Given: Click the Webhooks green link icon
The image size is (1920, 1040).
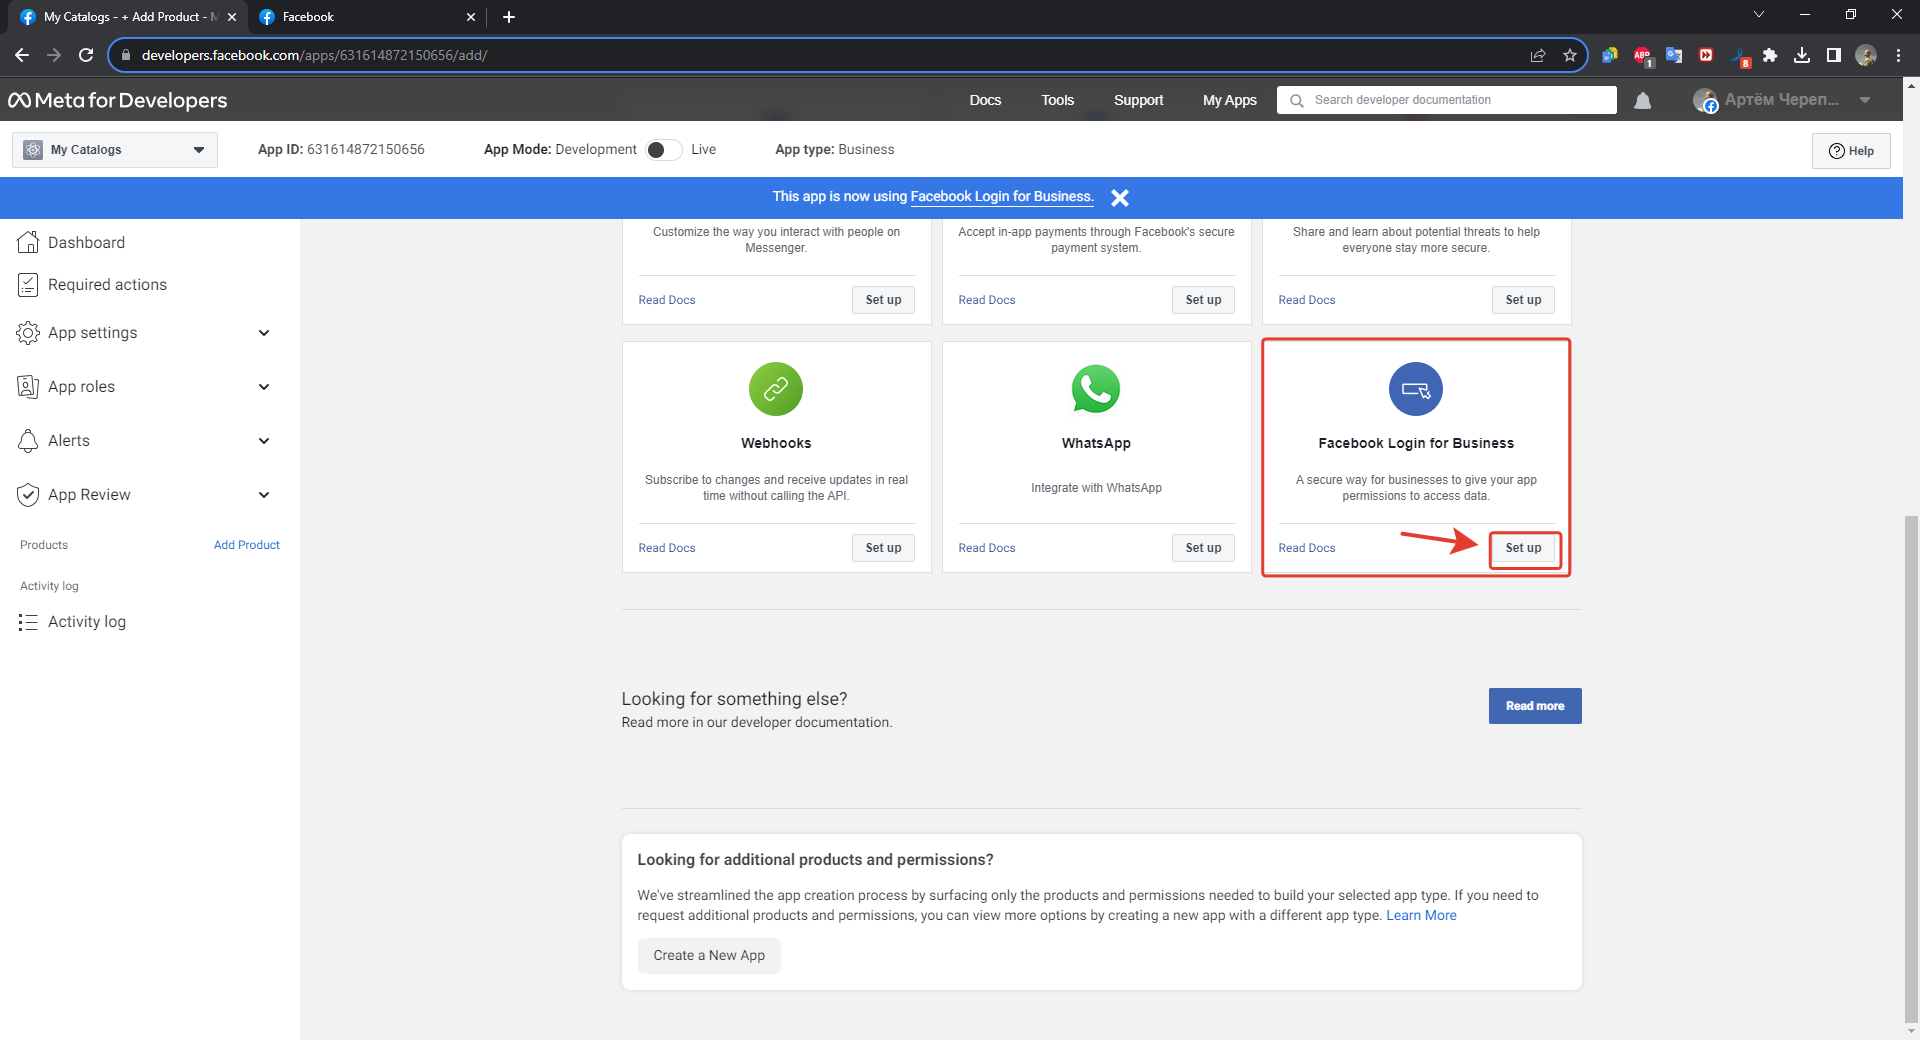Looking at the screenshot, I should [x=775, y=389].
